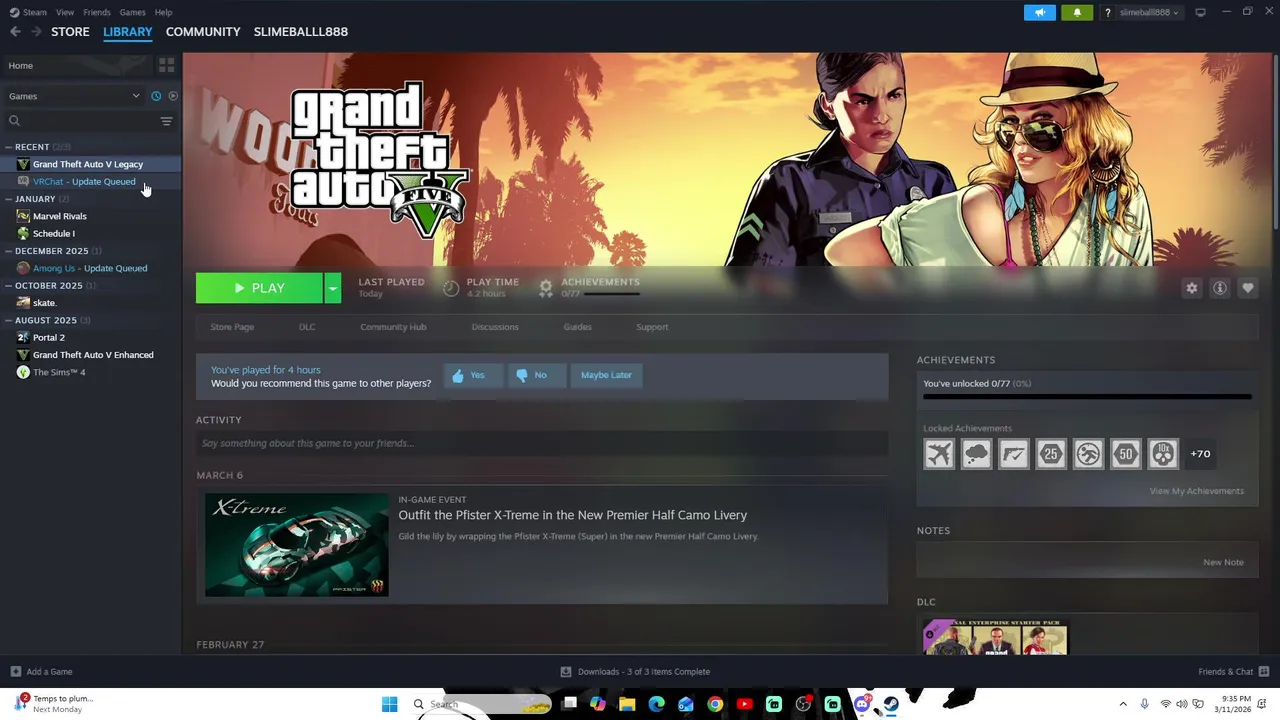Open the Guides link
The height and width of the screenshot is (720, 1280).
577,327
